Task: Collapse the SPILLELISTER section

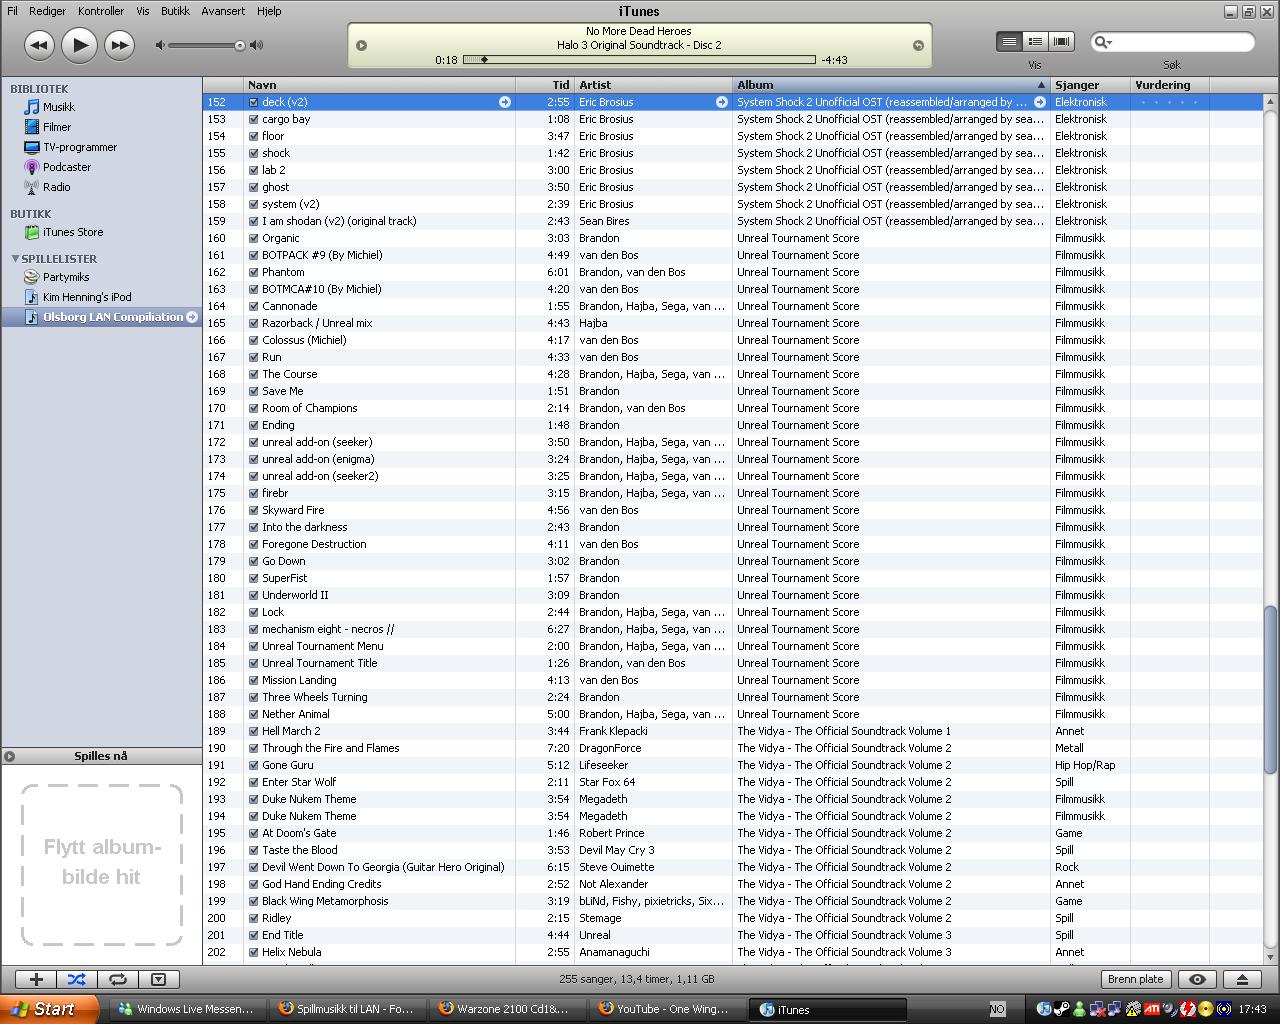Action: pyautogui.click(x=15, y=259)
